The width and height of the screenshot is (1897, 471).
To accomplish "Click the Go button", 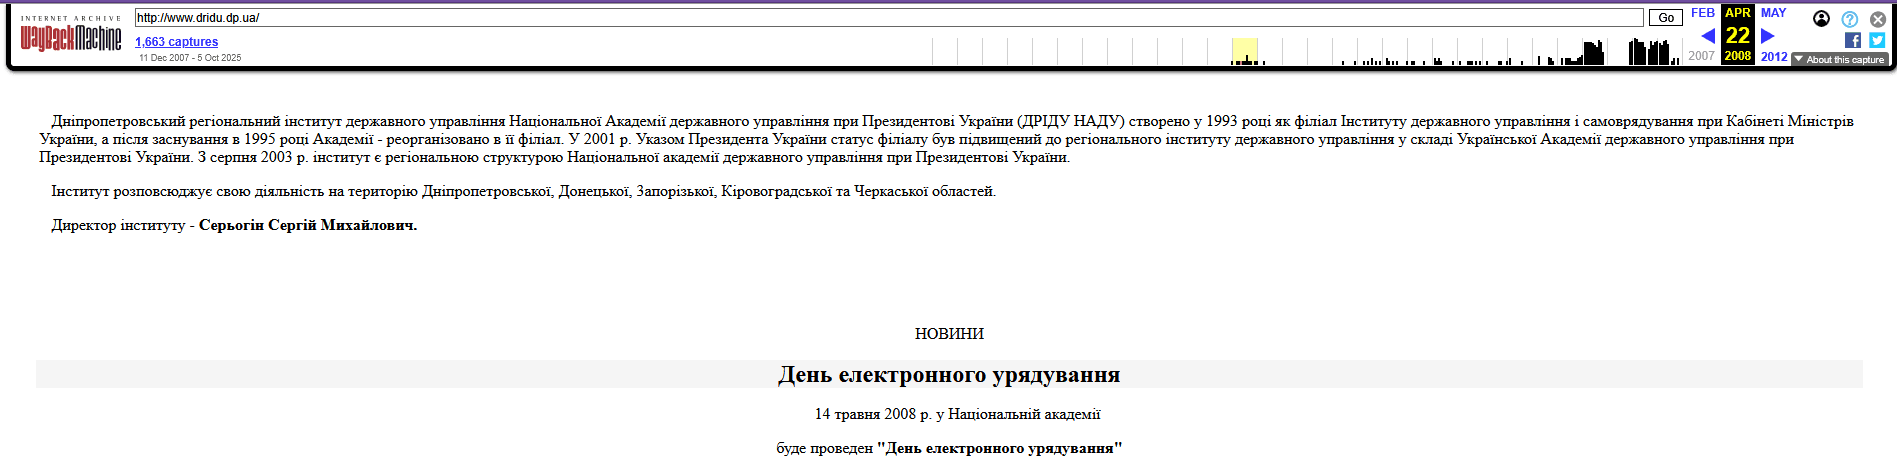I will point(1666,18).
